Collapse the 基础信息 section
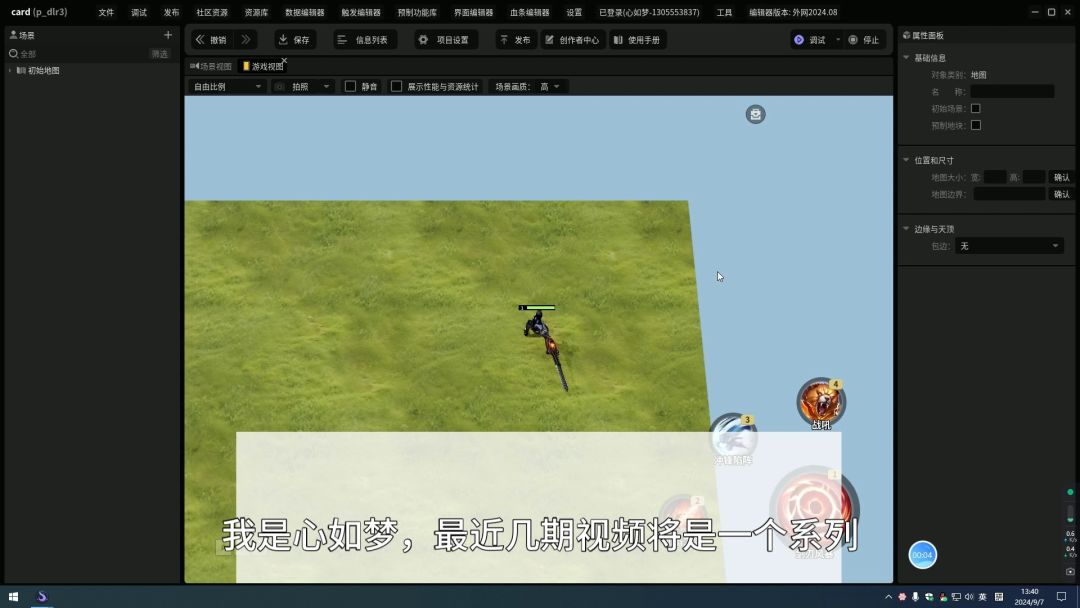This screenshot has width=1080, height=608. [x=906, y=58]
